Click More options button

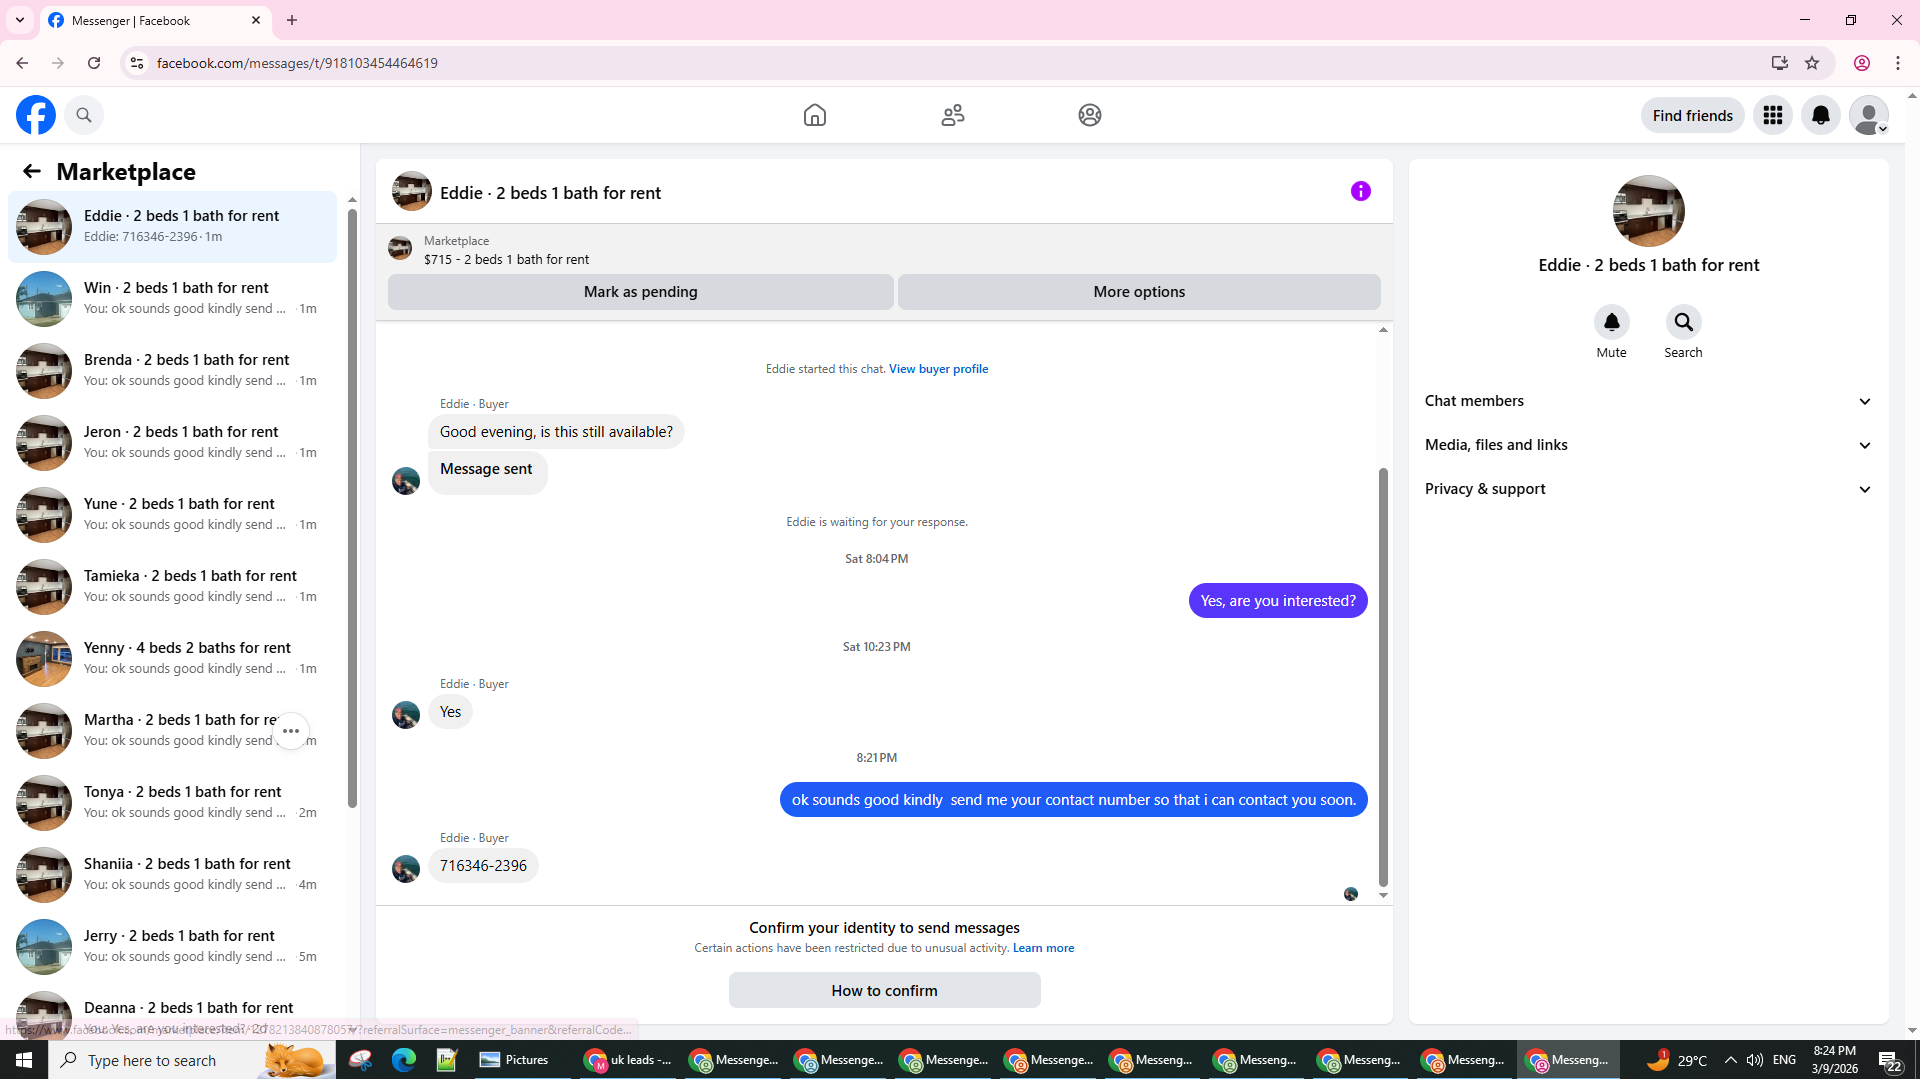tap(1139, 292)
